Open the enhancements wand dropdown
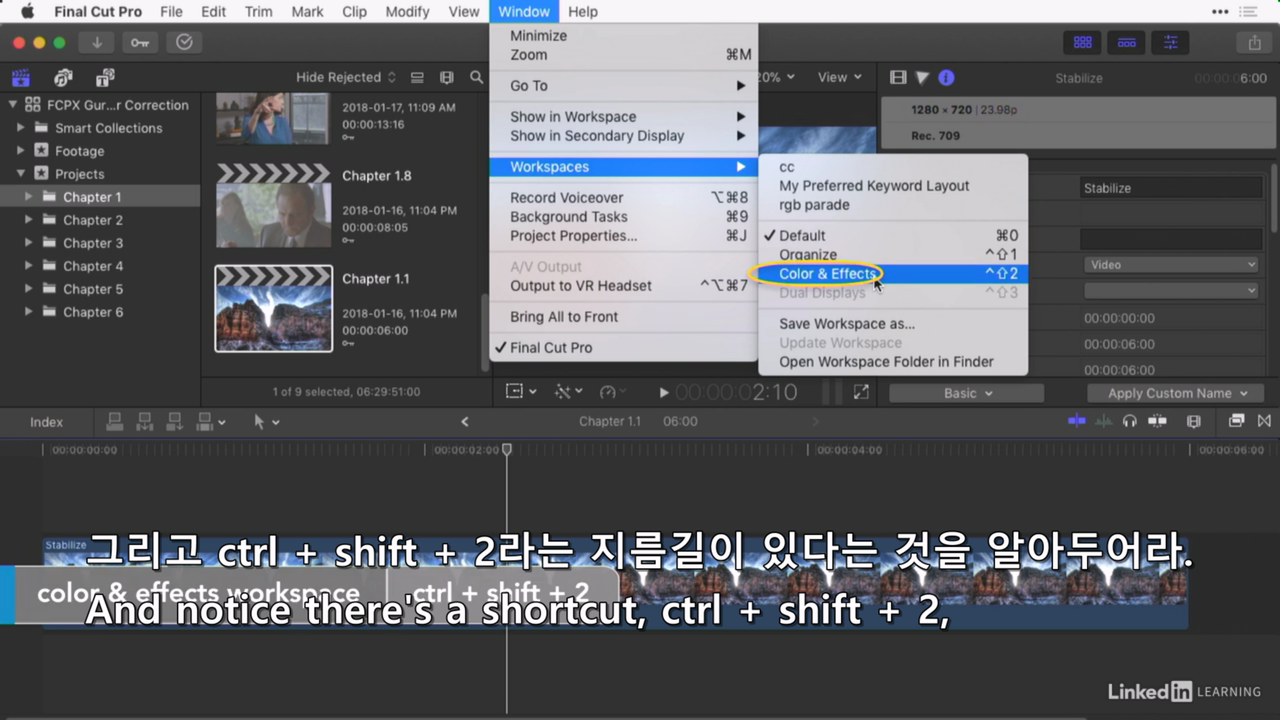Screen dimensions: 1280x720 coord(569,392)
